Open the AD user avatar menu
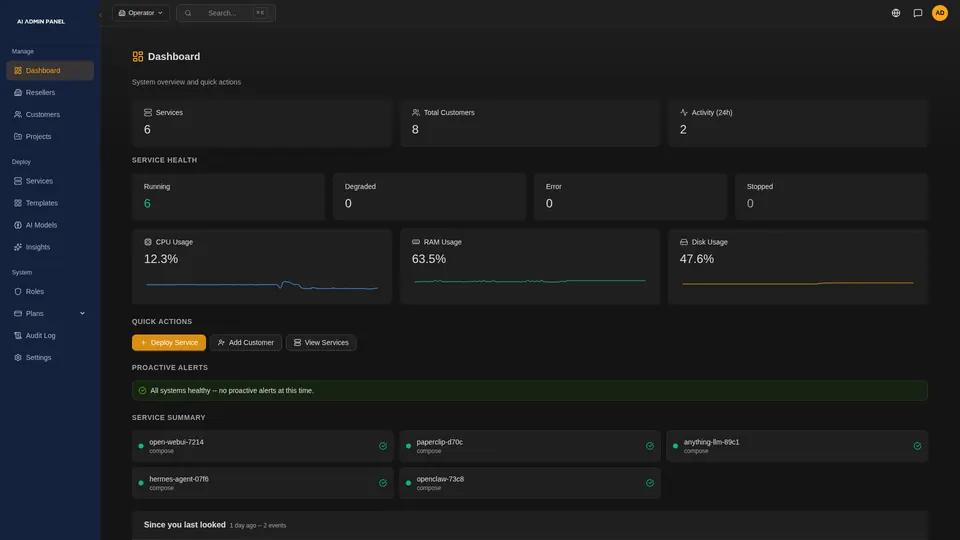Image resolution: width=960 pixels, height=540 pixels. click(x=940, y=13)
